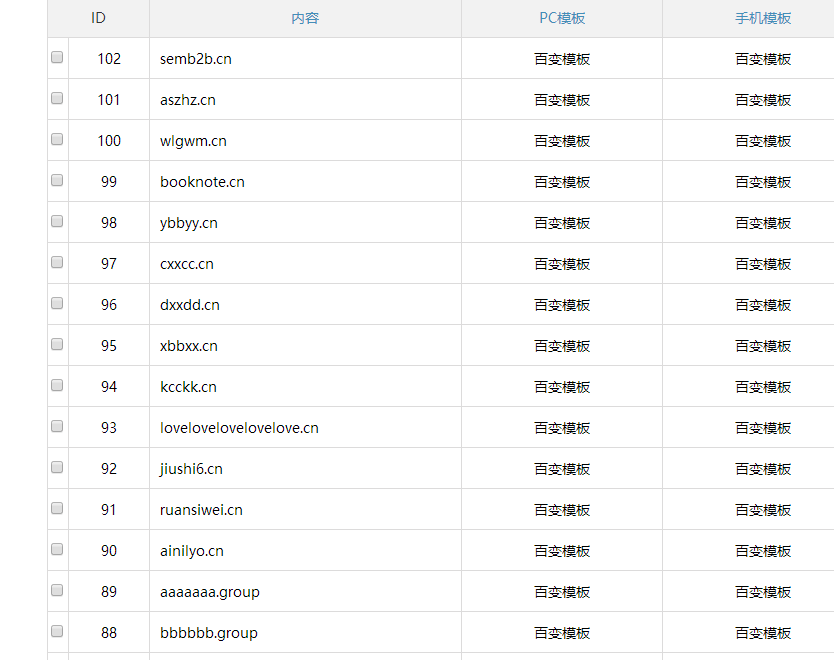The image size is (834, 660).
Task: Click mobile template cell for xbbxx.cn
Action: tap(763, 346)
